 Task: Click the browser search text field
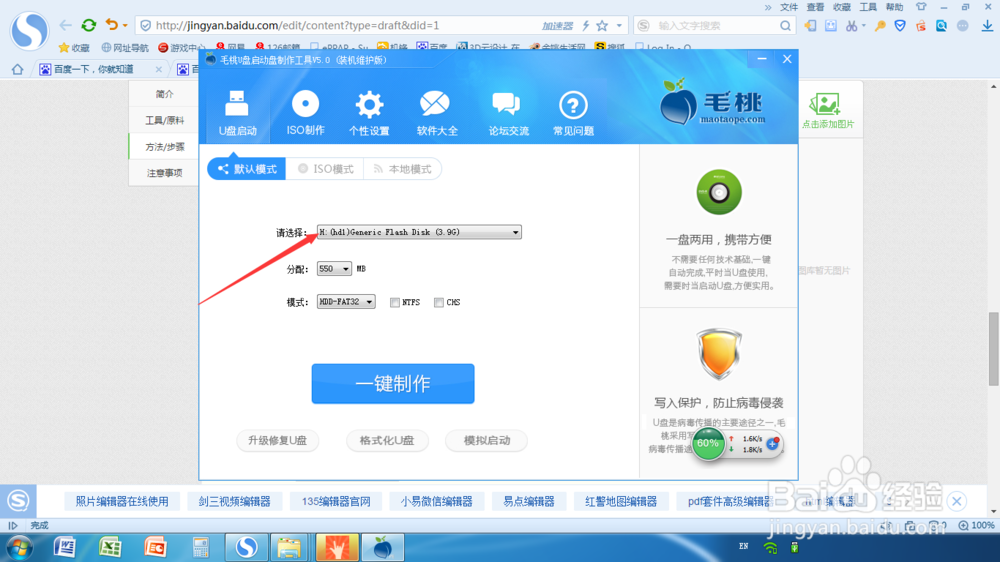[x=714, y=26]
